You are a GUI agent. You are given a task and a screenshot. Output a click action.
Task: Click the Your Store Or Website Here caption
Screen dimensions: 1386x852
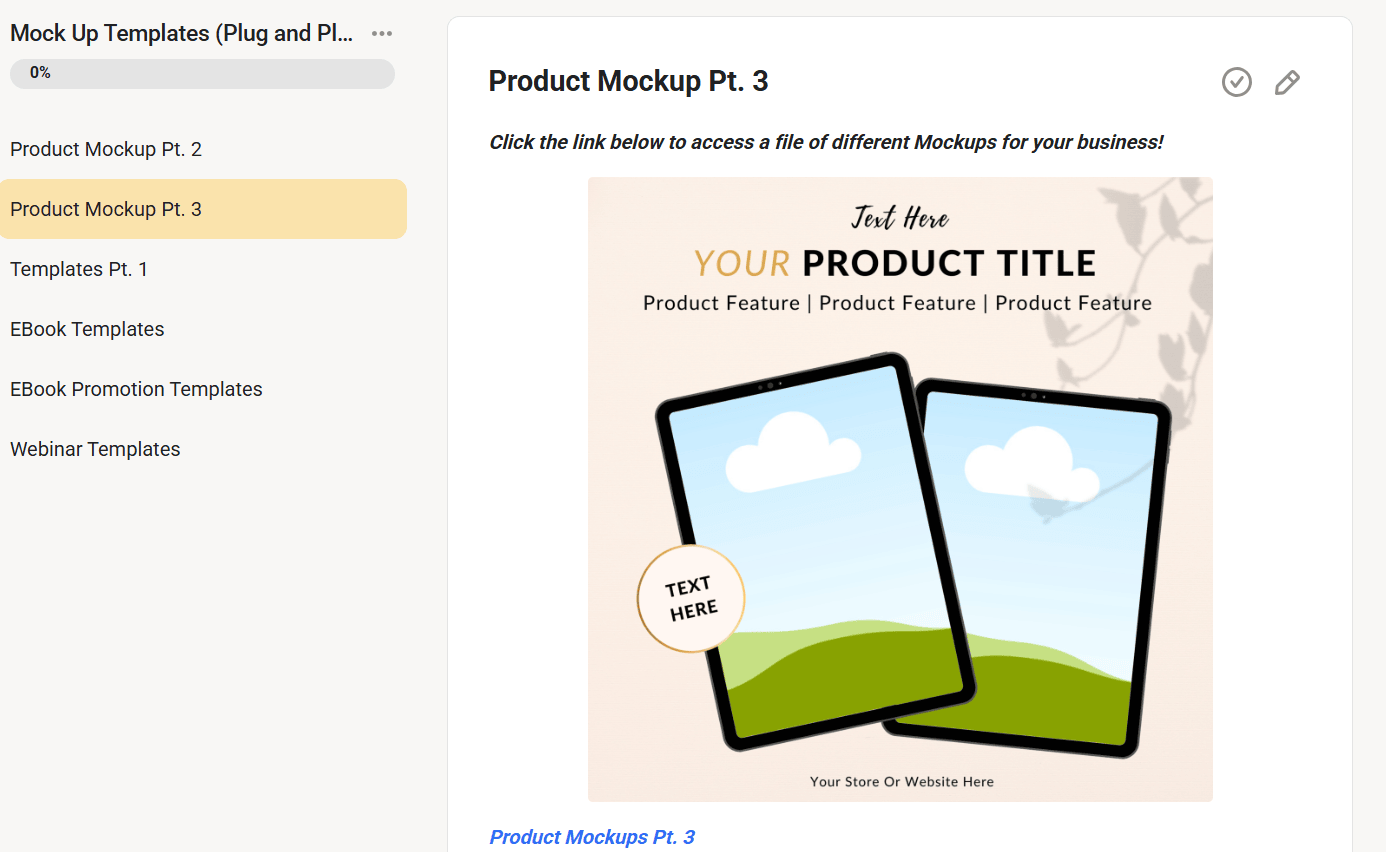tap(901, 781)
